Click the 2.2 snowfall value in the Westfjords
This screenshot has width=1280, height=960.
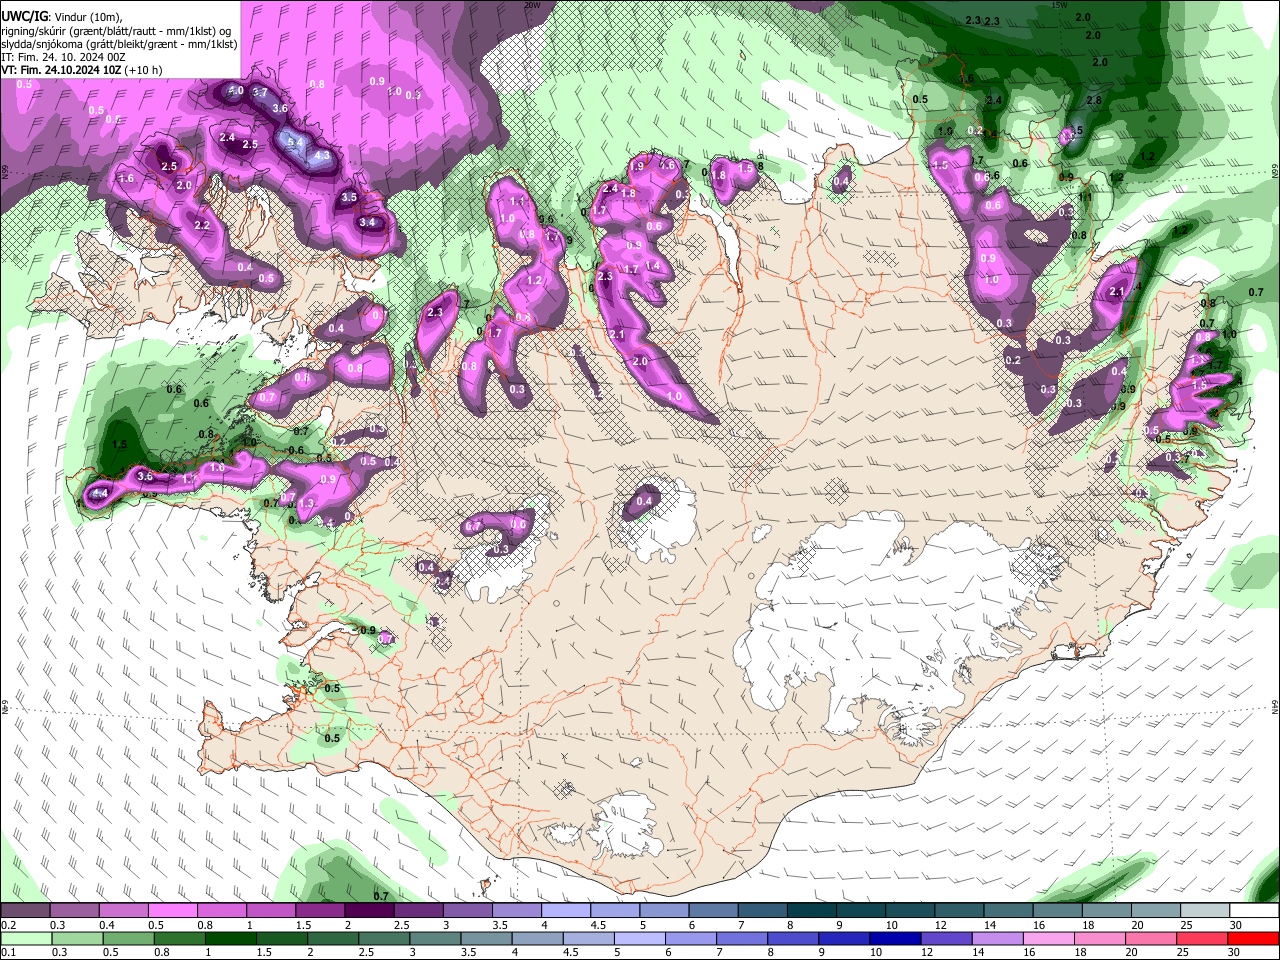tap(202, 225)
